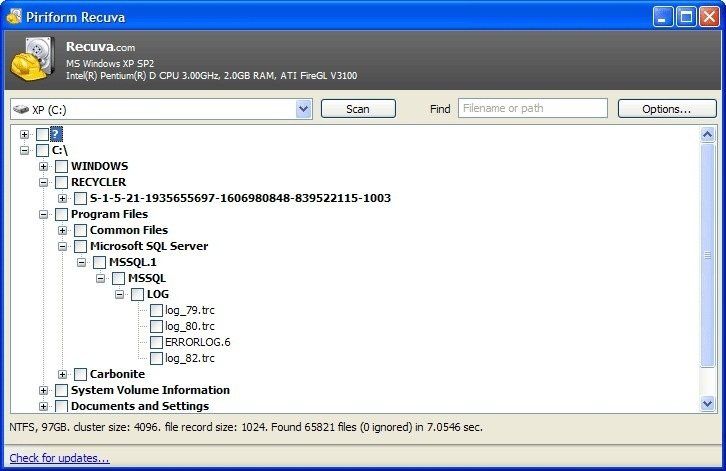Select the log_80.trc file name

190,326
